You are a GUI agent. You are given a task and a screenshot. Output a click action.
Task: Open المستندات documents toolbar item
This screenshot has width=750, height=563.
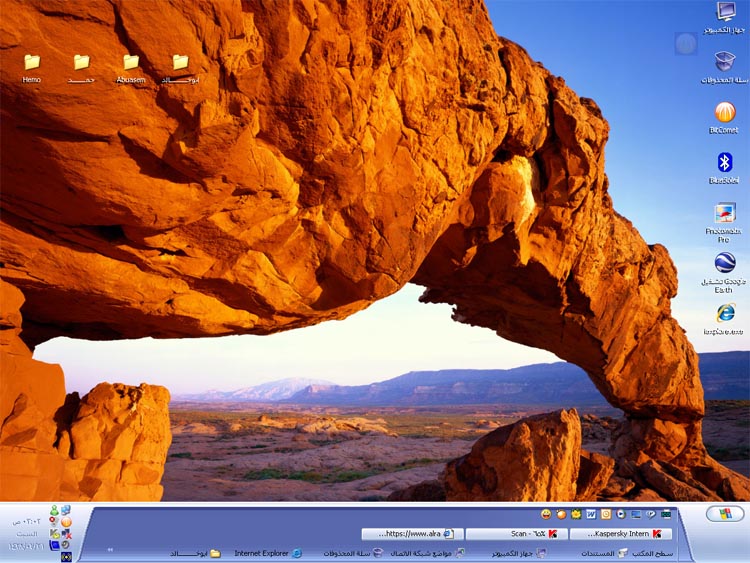605,553
